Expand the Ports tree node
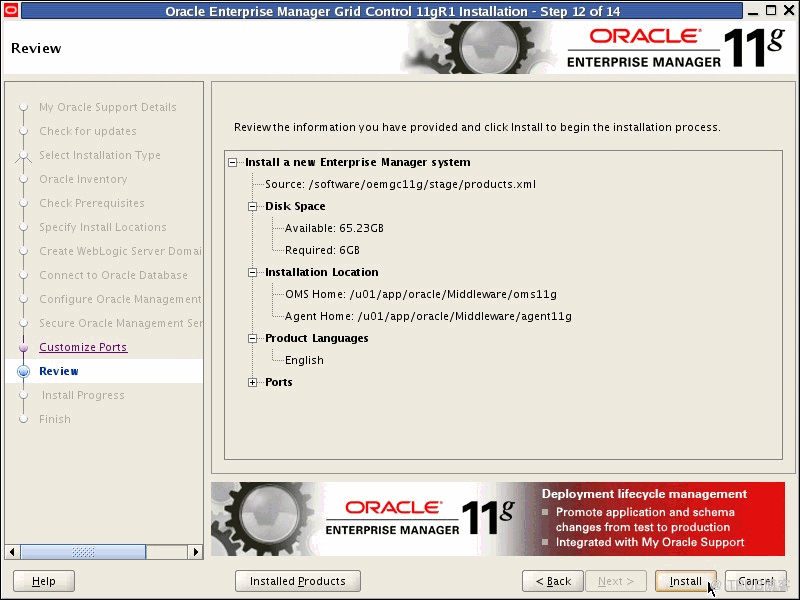The image size is (800, 600). pyautogui.click(x=253, y=382)
